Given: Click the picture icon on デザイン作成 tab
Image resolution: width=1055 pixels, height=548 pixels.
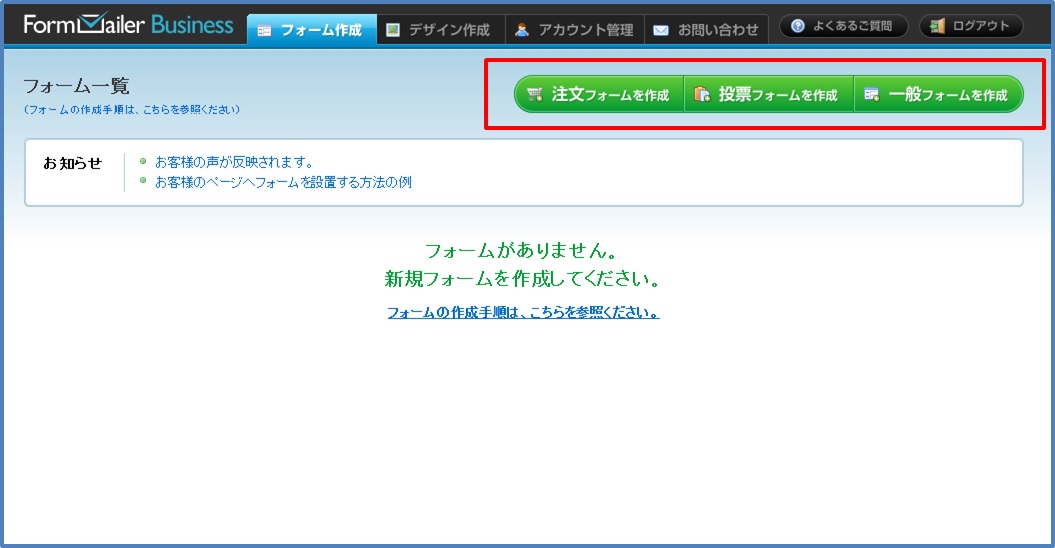Looking at the screenshot, I should pyautogui.click(x=393, y=30).
